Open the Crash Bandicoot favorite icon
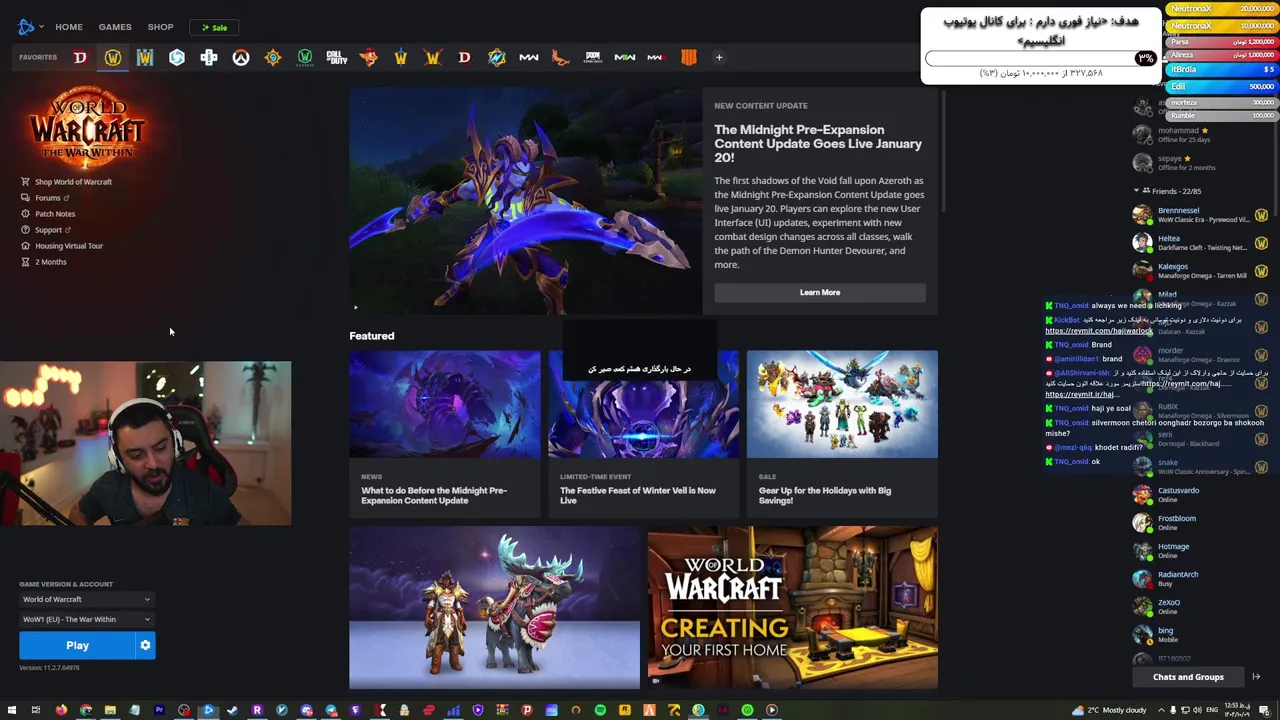 369,57
